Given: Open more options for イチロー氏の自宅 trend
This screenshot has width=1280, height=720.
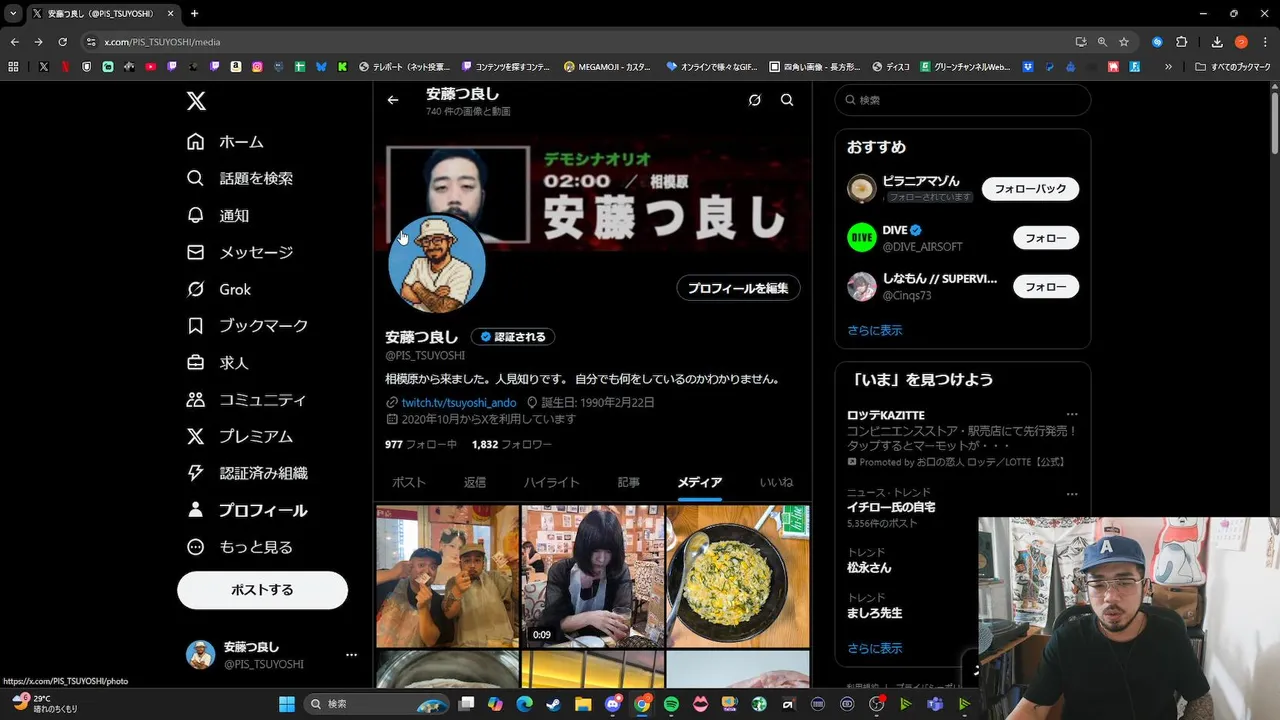Looking at the screenshot, I should pyautogui.click(x=1072, y=494).
